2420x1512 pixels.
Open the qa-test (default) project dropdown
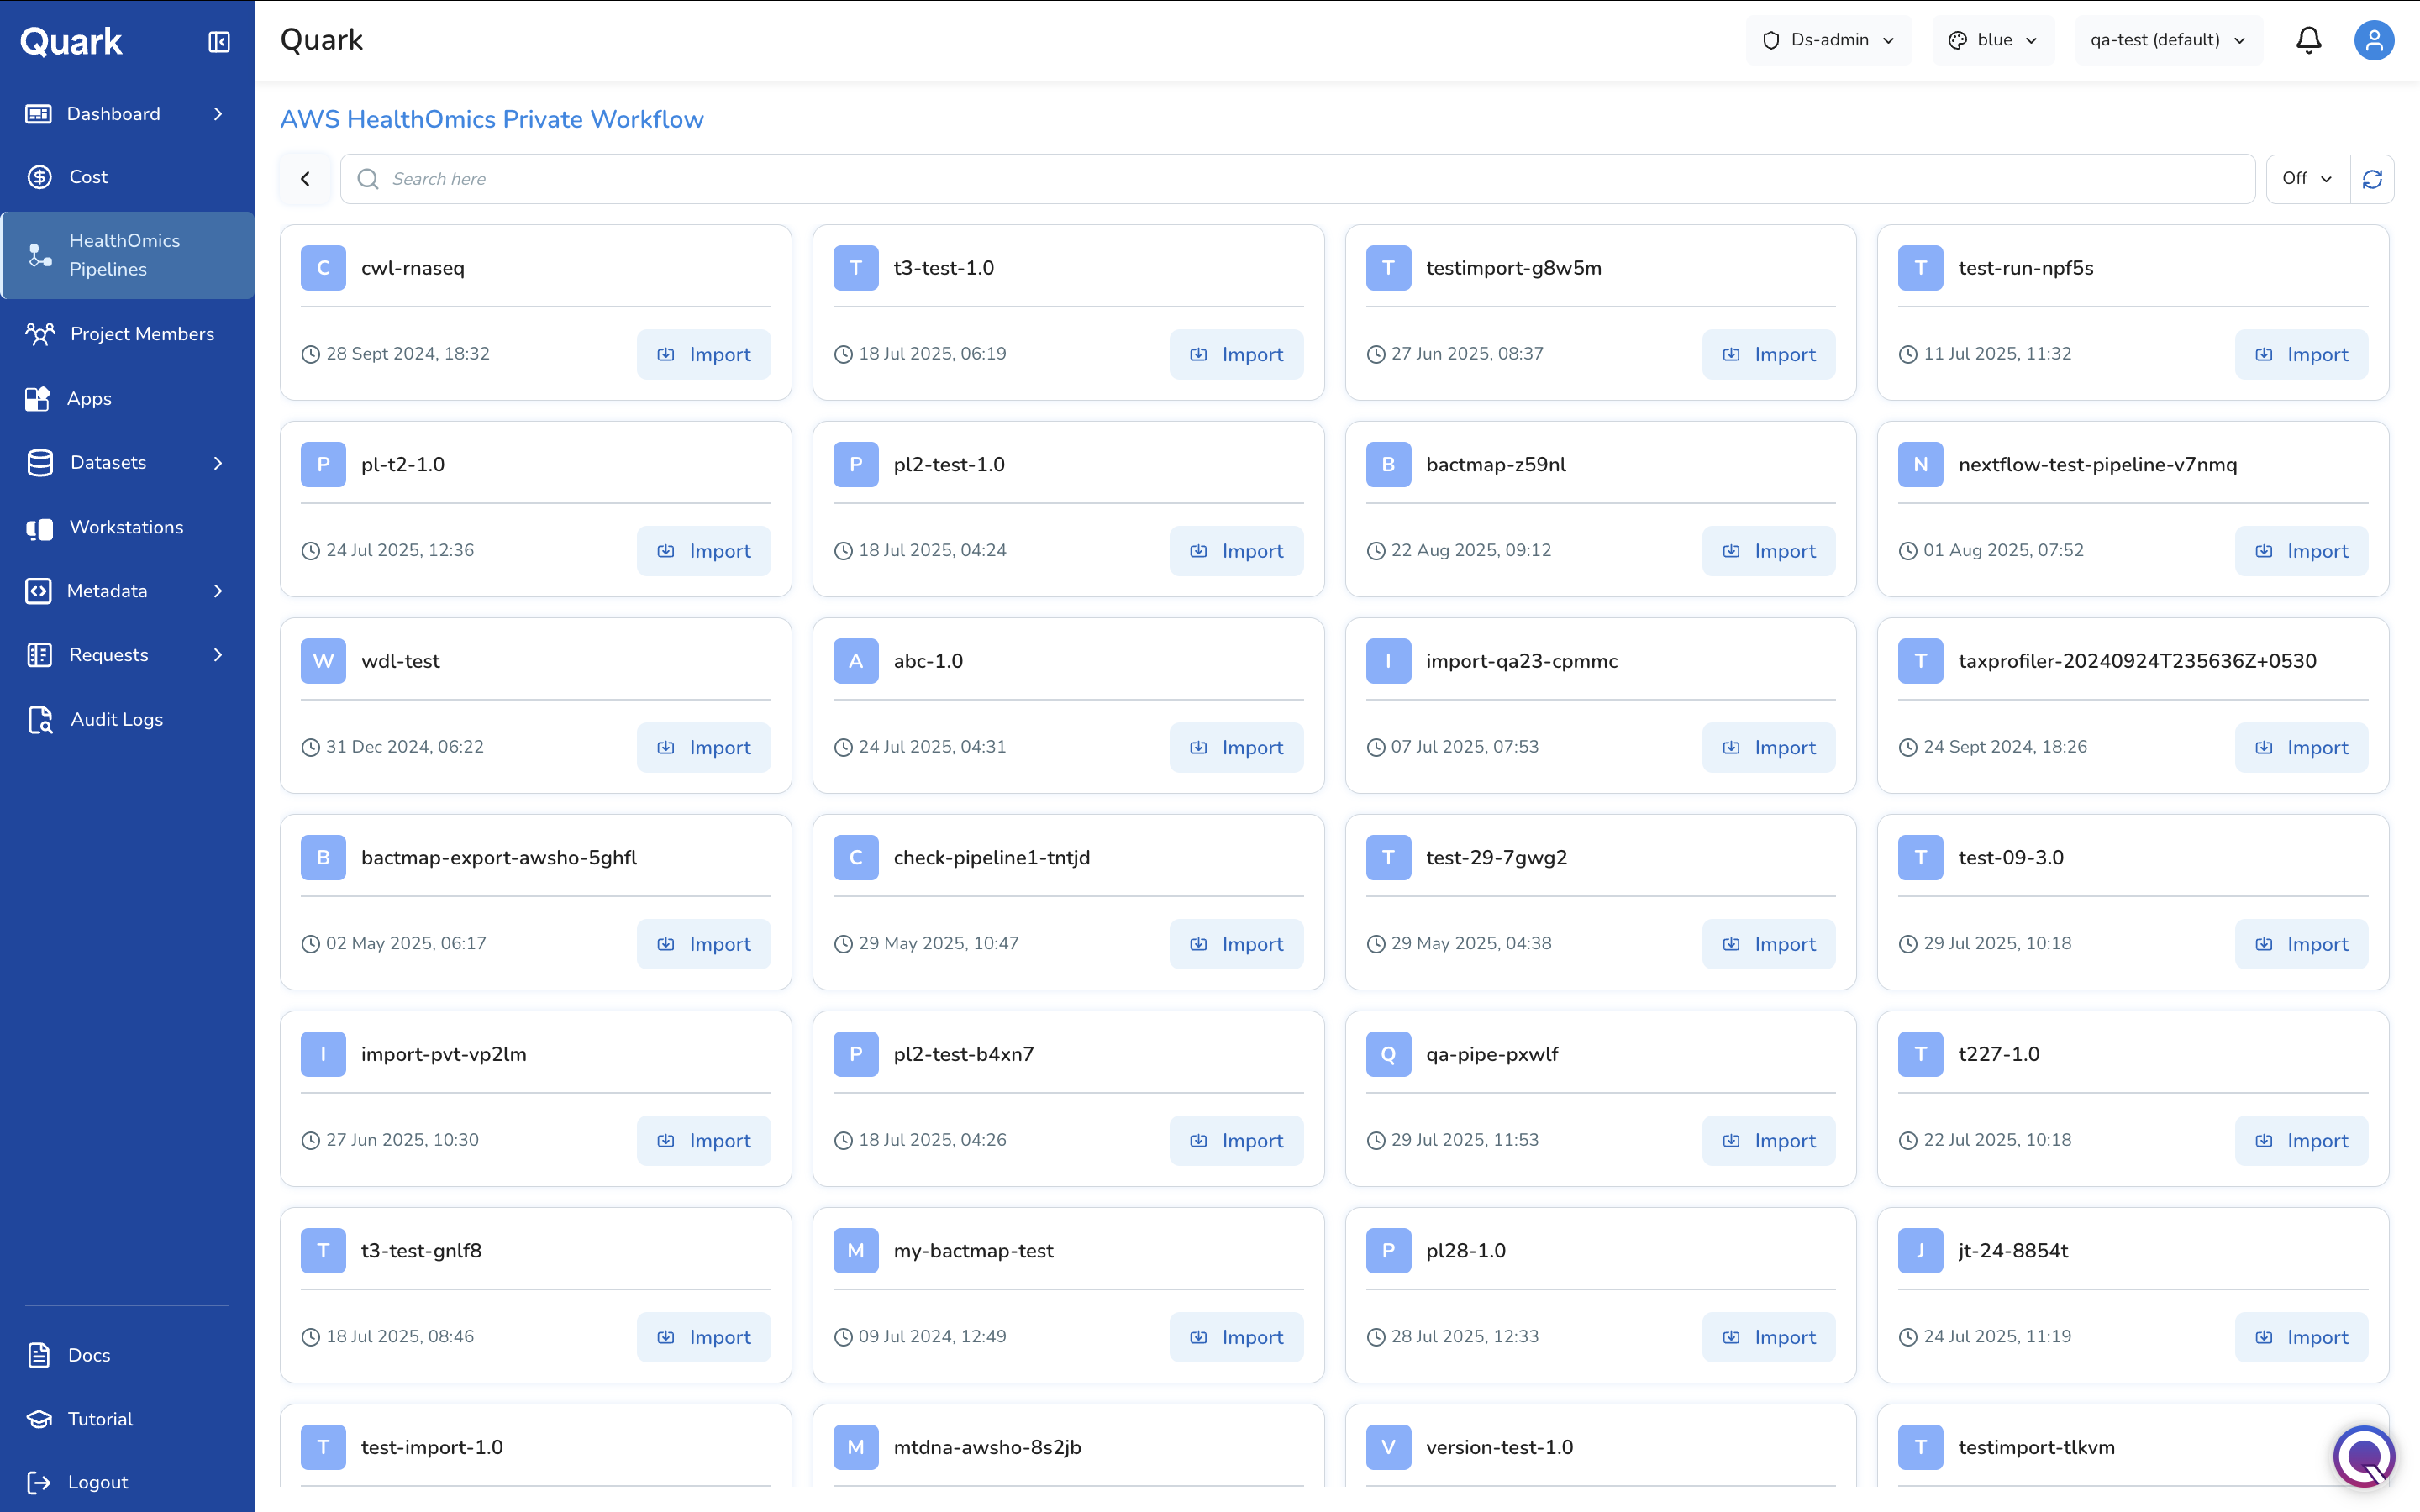(x=2168, y=40)
